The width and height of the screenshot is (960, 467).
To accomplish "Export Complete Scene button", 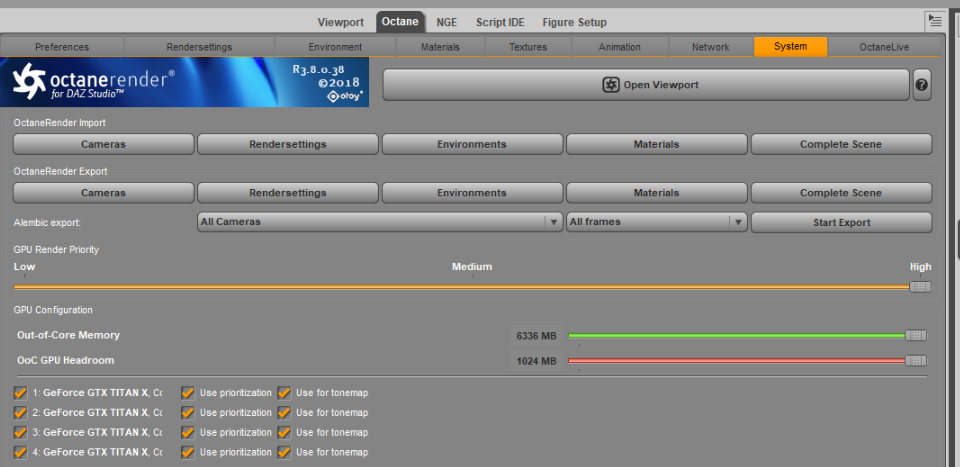I will pyautogui.click(x=841, y=193).
